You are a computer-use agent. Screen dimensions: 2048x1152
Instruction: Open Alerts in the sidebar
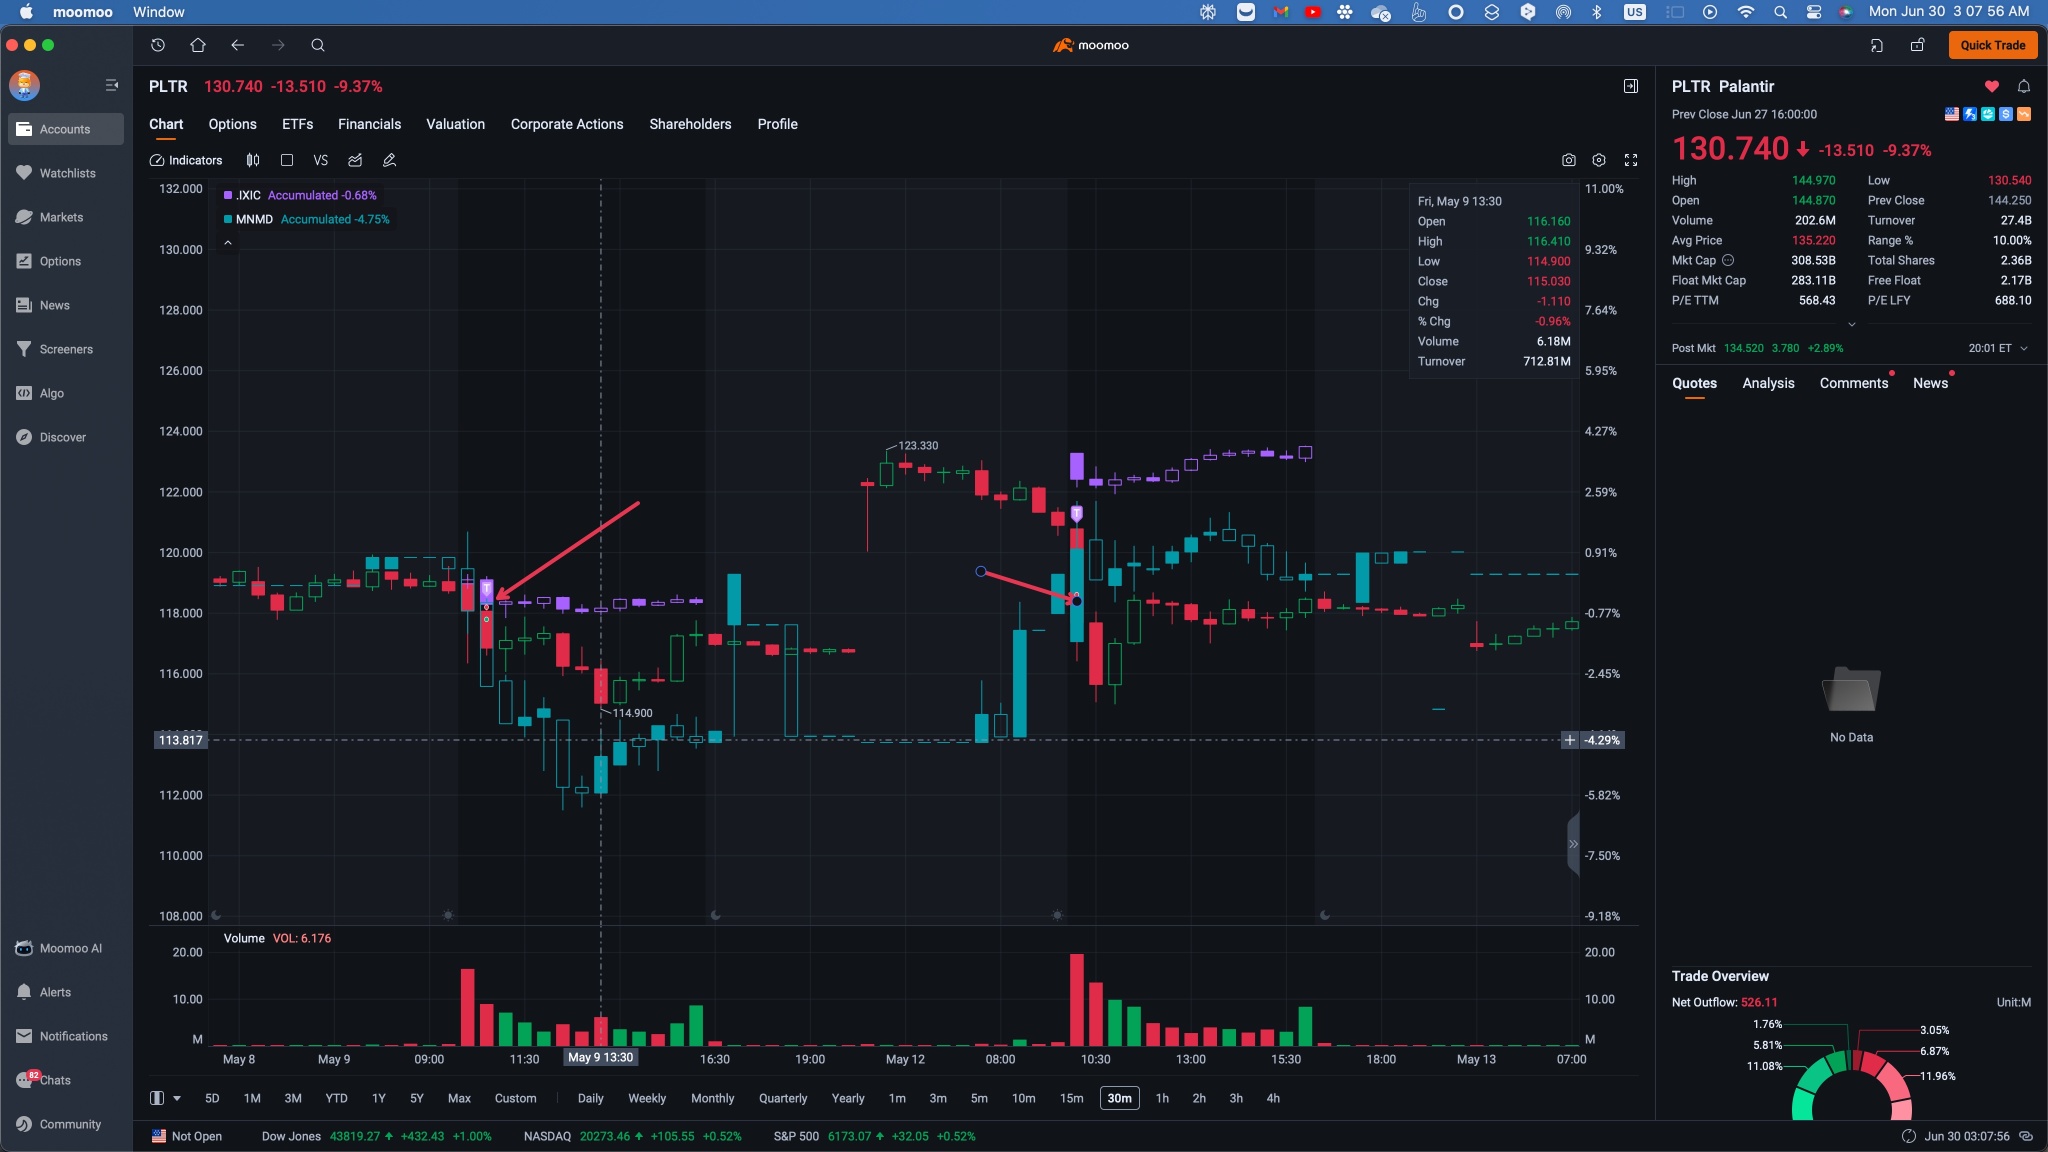point(66,992)
